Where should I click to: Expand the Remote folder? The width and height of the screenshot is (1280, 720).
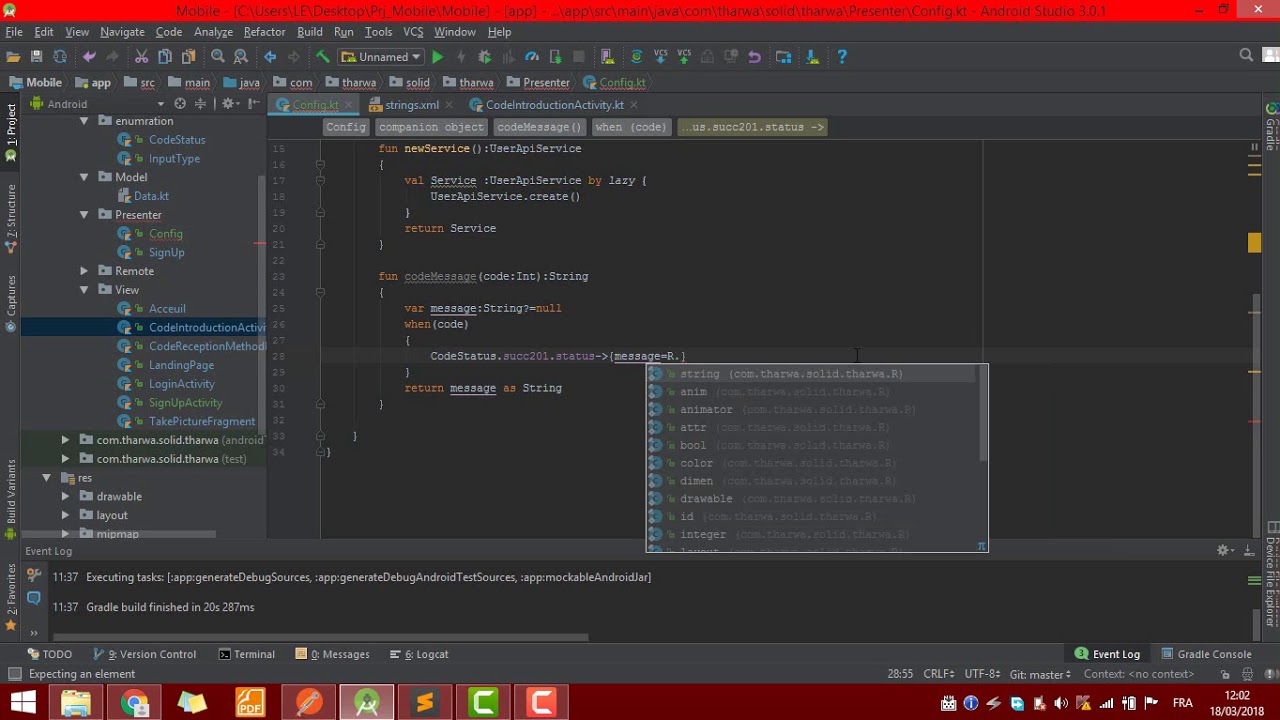(x=84, y=271)
